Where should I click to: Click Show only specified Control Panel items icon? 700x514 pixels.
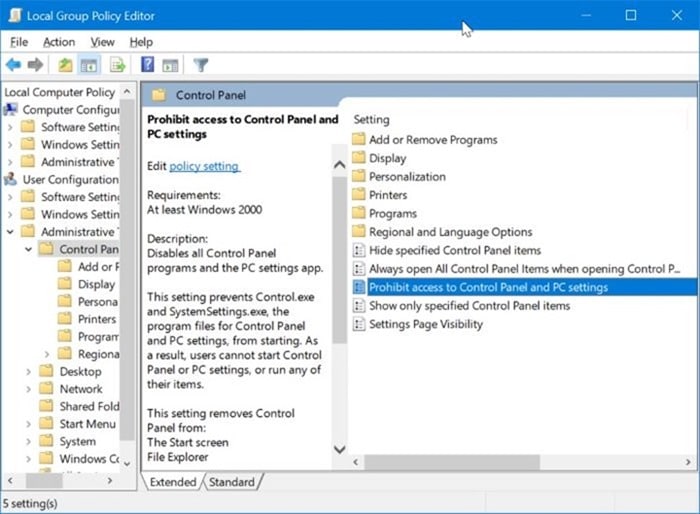(x=358, y=305)
